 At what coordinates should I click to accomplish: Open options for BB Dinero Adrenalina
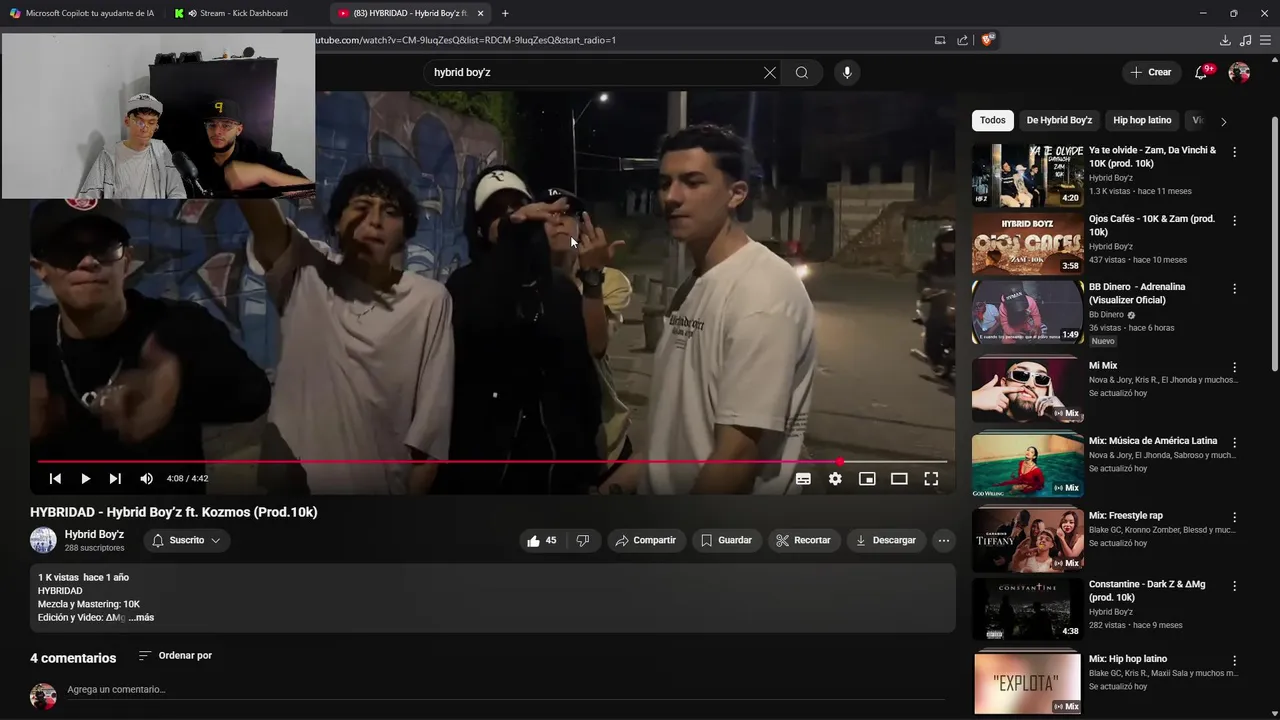[x=1234, y=288]
